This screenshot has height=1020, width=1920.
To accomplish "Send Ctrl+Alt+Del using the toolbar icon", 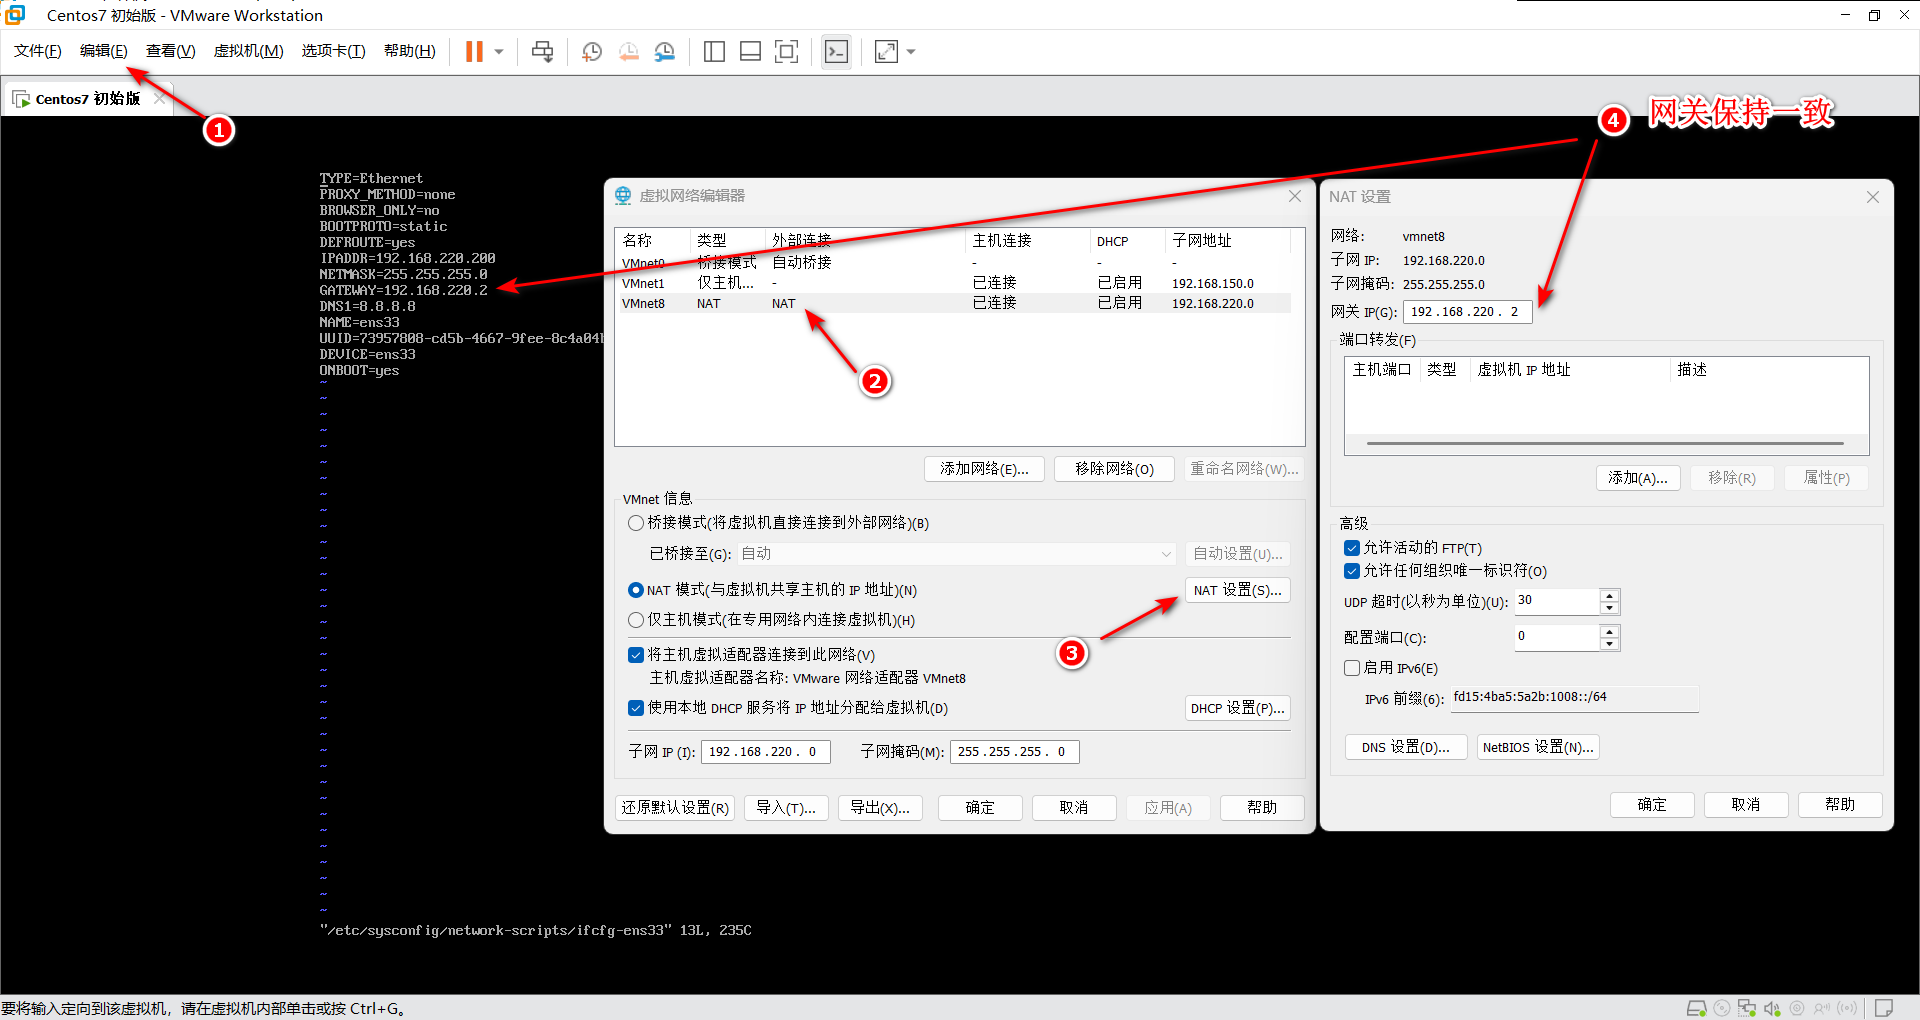I will 542,51.
